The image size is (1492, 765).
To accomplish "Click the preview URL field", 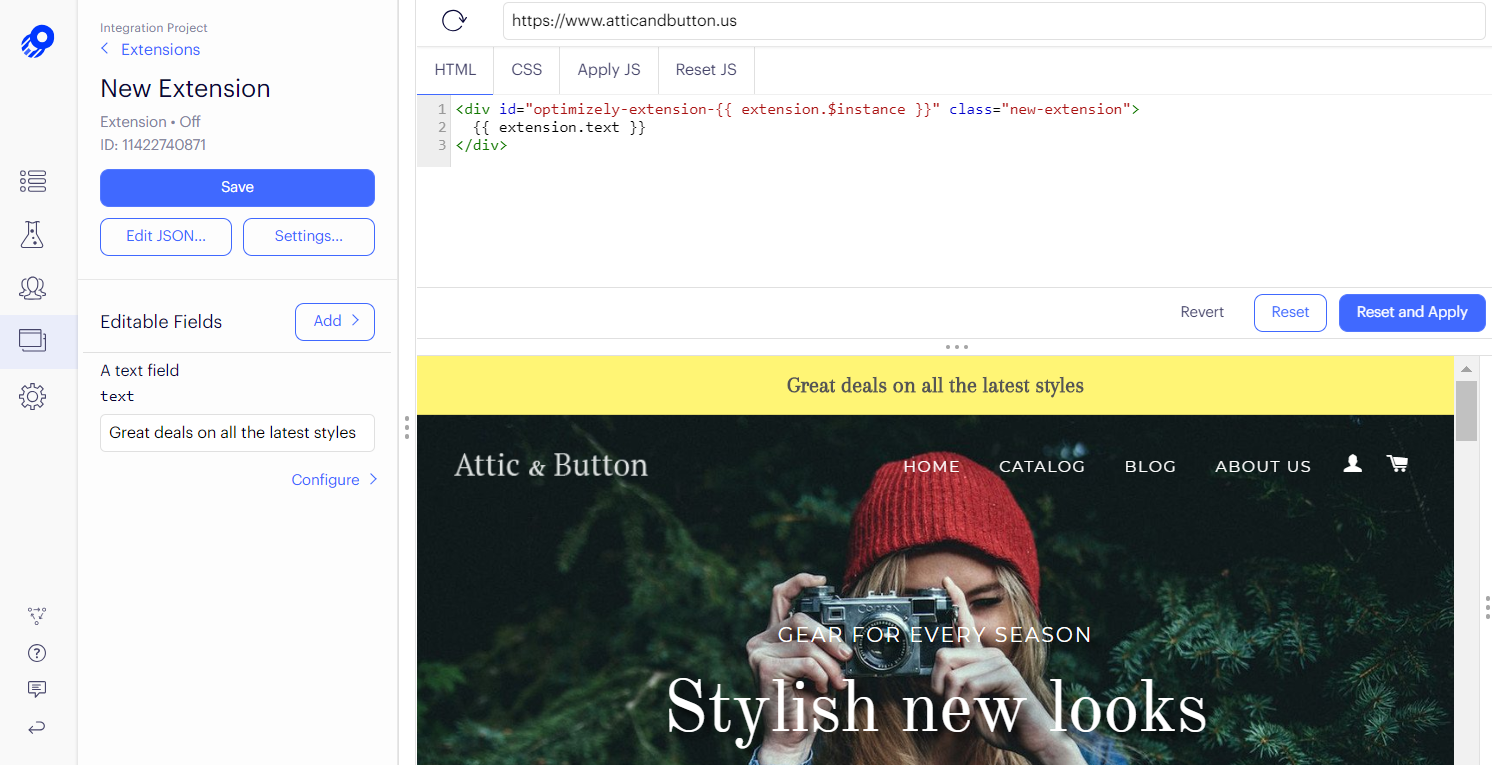I will (x=994, y=20).
